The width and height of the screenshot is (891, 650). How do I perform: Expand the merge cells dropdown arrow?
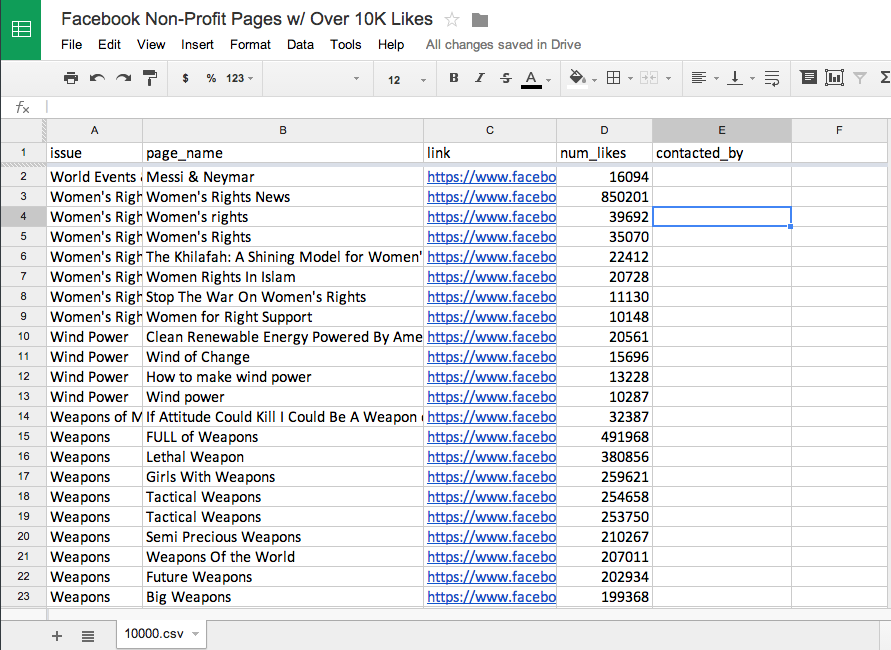(x=668, y=78)
